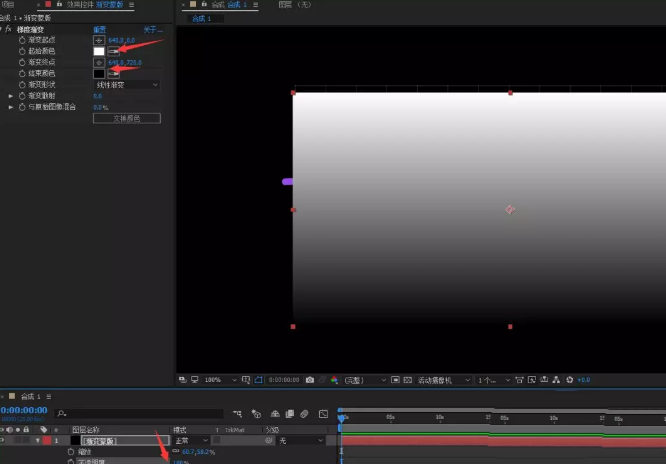Toggle region of interest icon in viewer

(395, 380)
